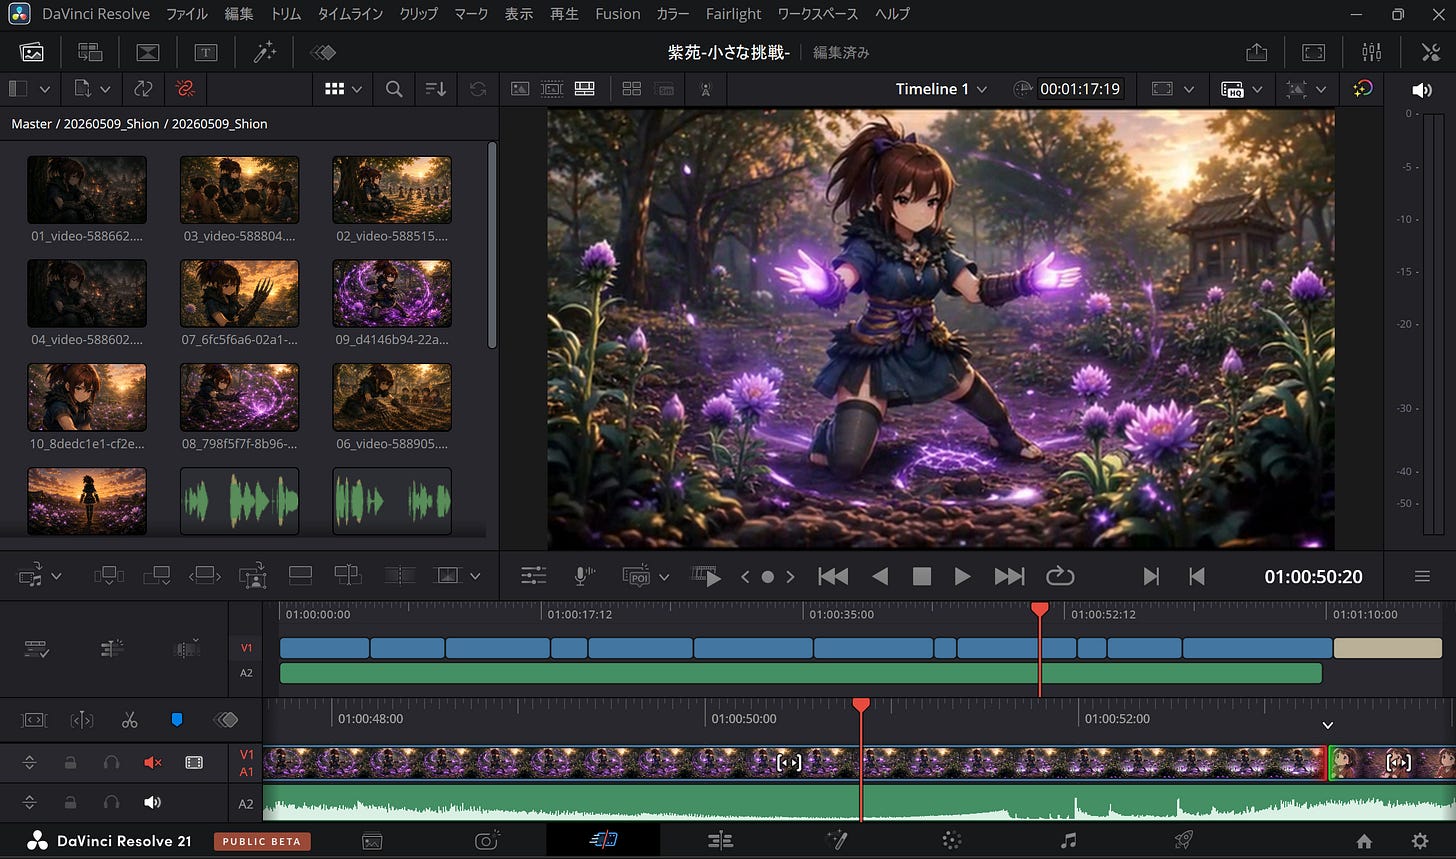The image size is (1456, 859).
Task: Switch viewer to timeline mode
Action: click(x=585, y=89)
